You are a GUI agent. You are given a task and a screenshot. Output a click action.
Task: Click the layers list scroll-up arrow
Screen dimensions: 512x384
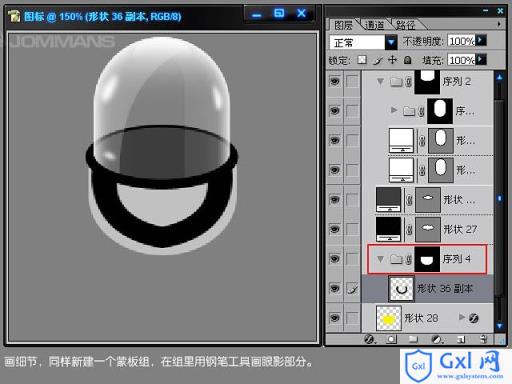(x=500, y=77)
